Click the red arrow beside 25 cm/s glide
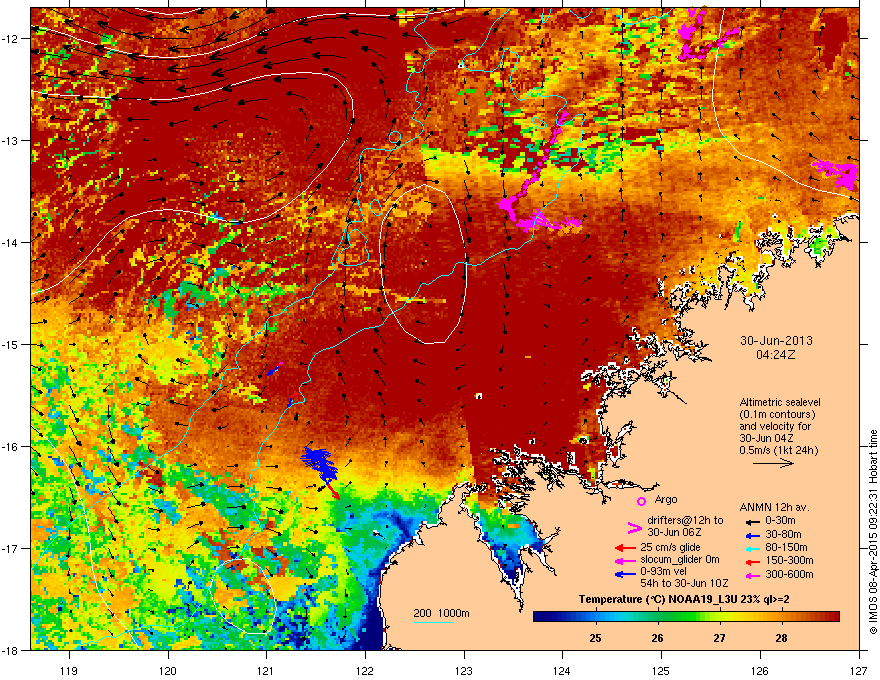This screenshot has width=880, height=680. [x=625, y=548]
